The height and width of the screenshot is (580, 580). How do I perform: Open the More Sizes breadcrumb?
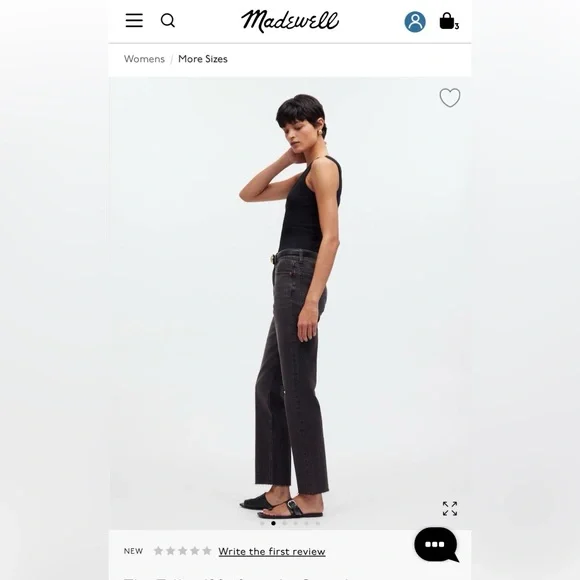[x=203, y=59]
